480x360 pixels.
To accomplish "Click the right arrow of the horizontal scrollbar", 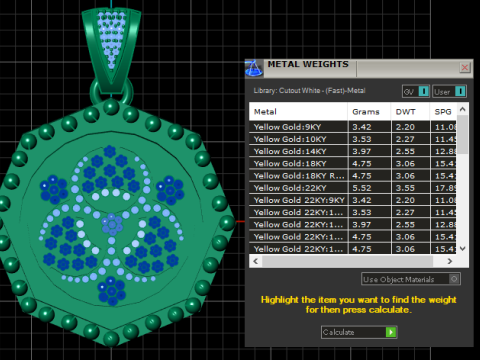I will tap(450, 261).
